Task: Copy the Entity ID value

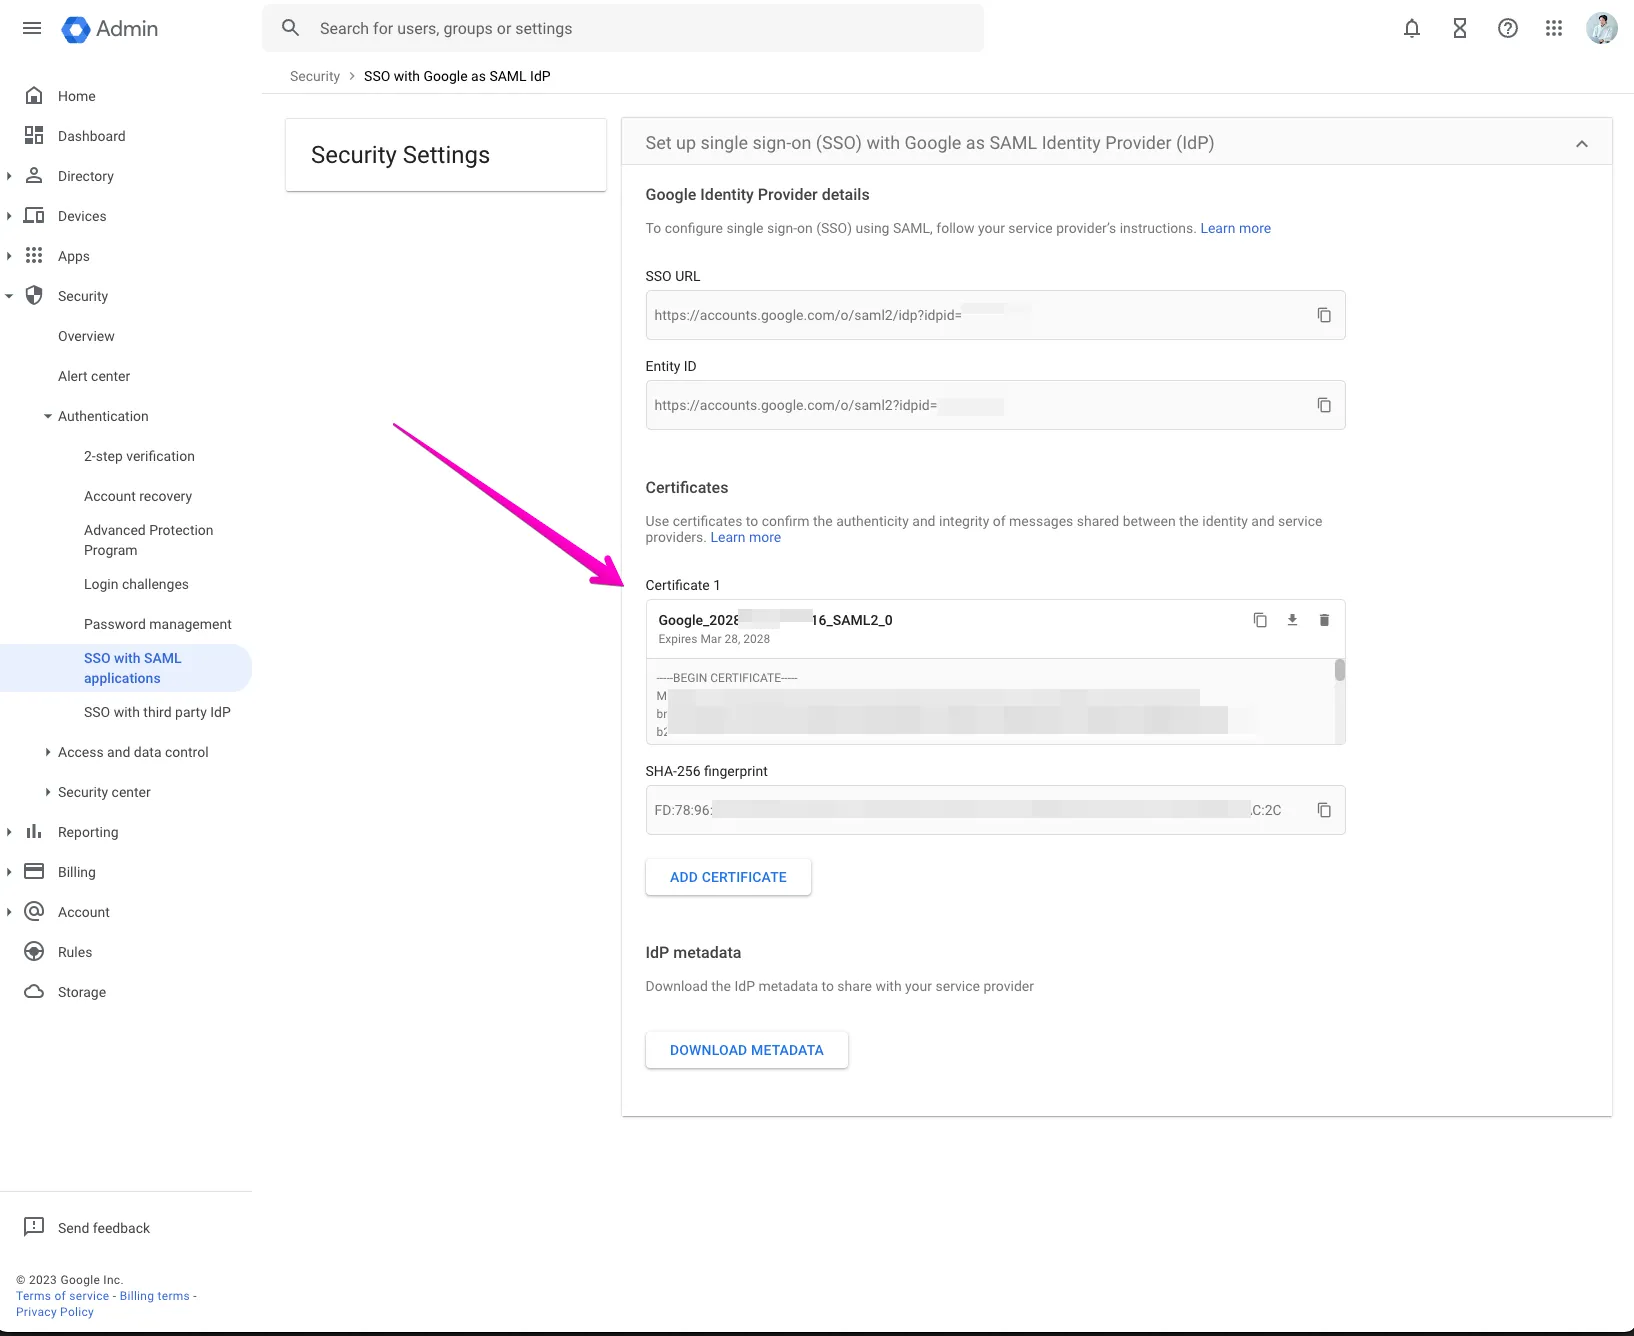Action: click(x=1323, y=405)
